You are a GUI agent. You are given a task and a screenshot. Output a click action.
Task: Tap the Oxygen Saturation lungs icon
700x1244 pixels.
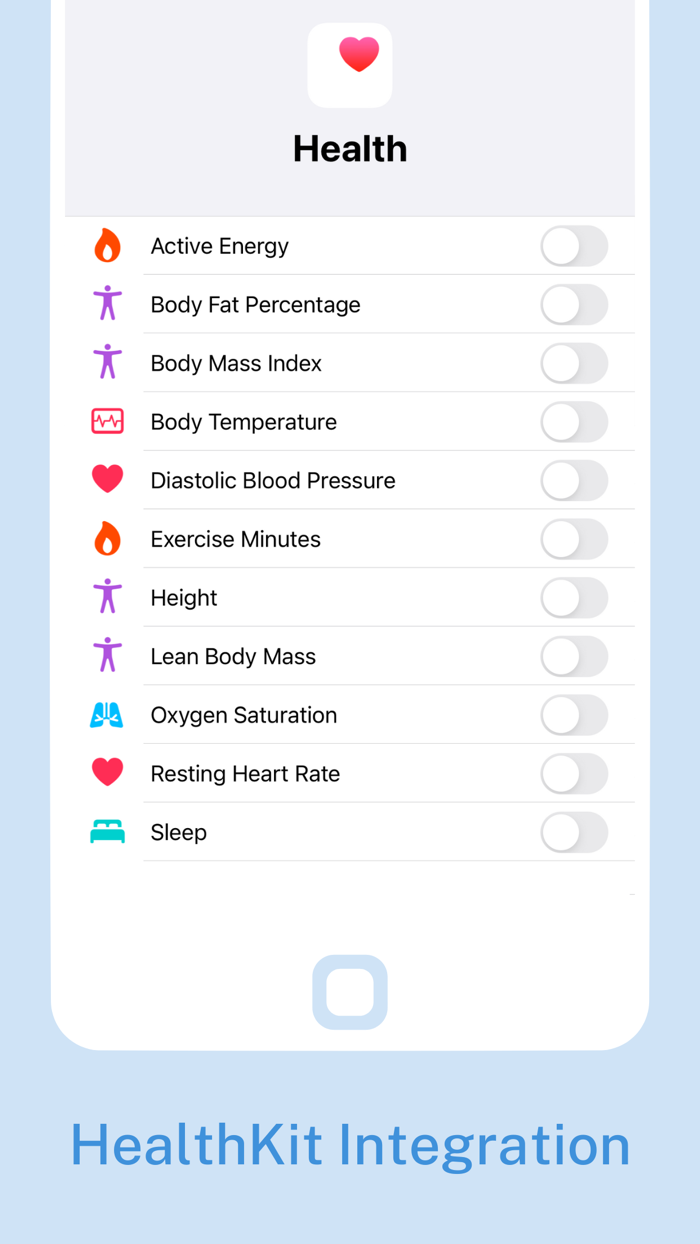click(x=107, y=714)
